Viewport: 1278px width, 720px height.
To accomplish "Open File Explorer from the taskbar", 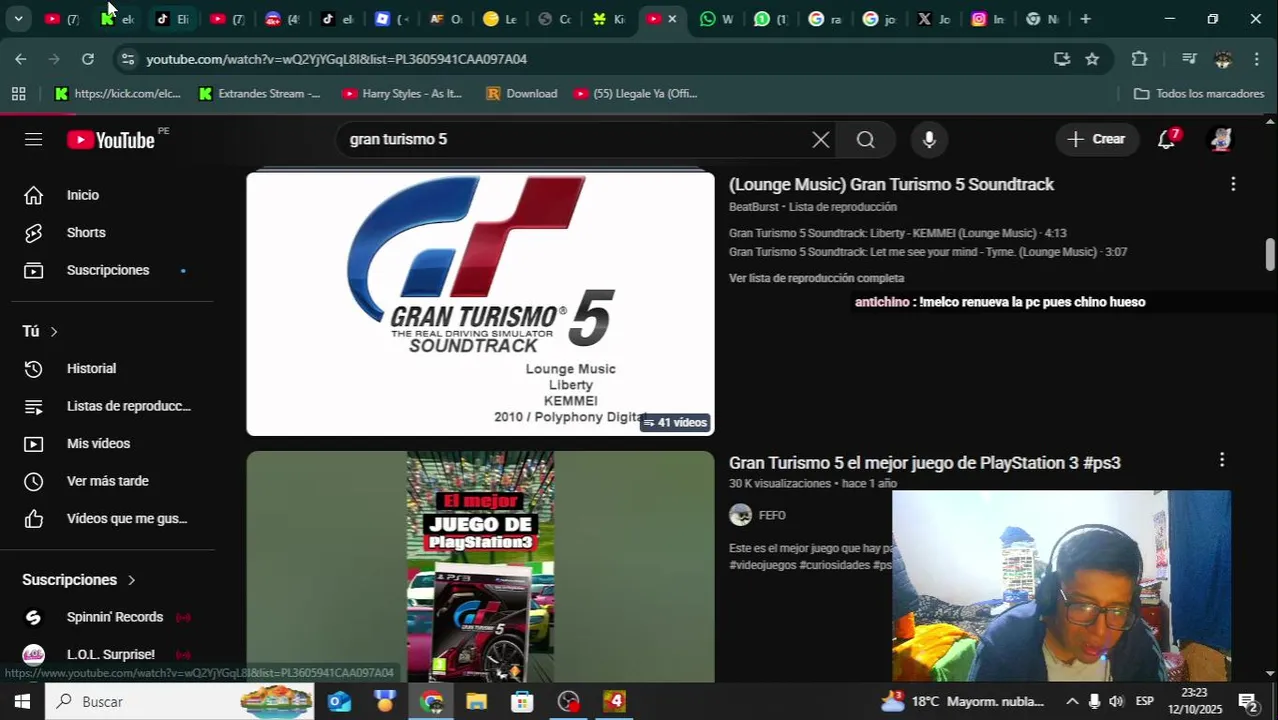I will point(476,701).
